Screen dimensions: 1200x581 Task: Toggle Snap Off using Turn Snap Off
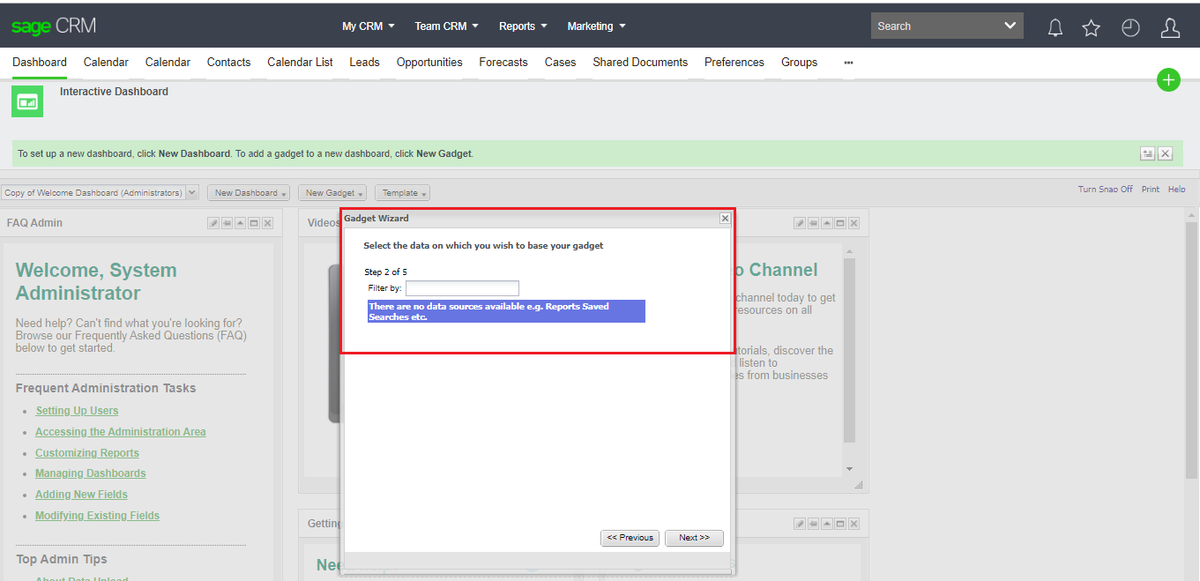[x=1105, y=188]
